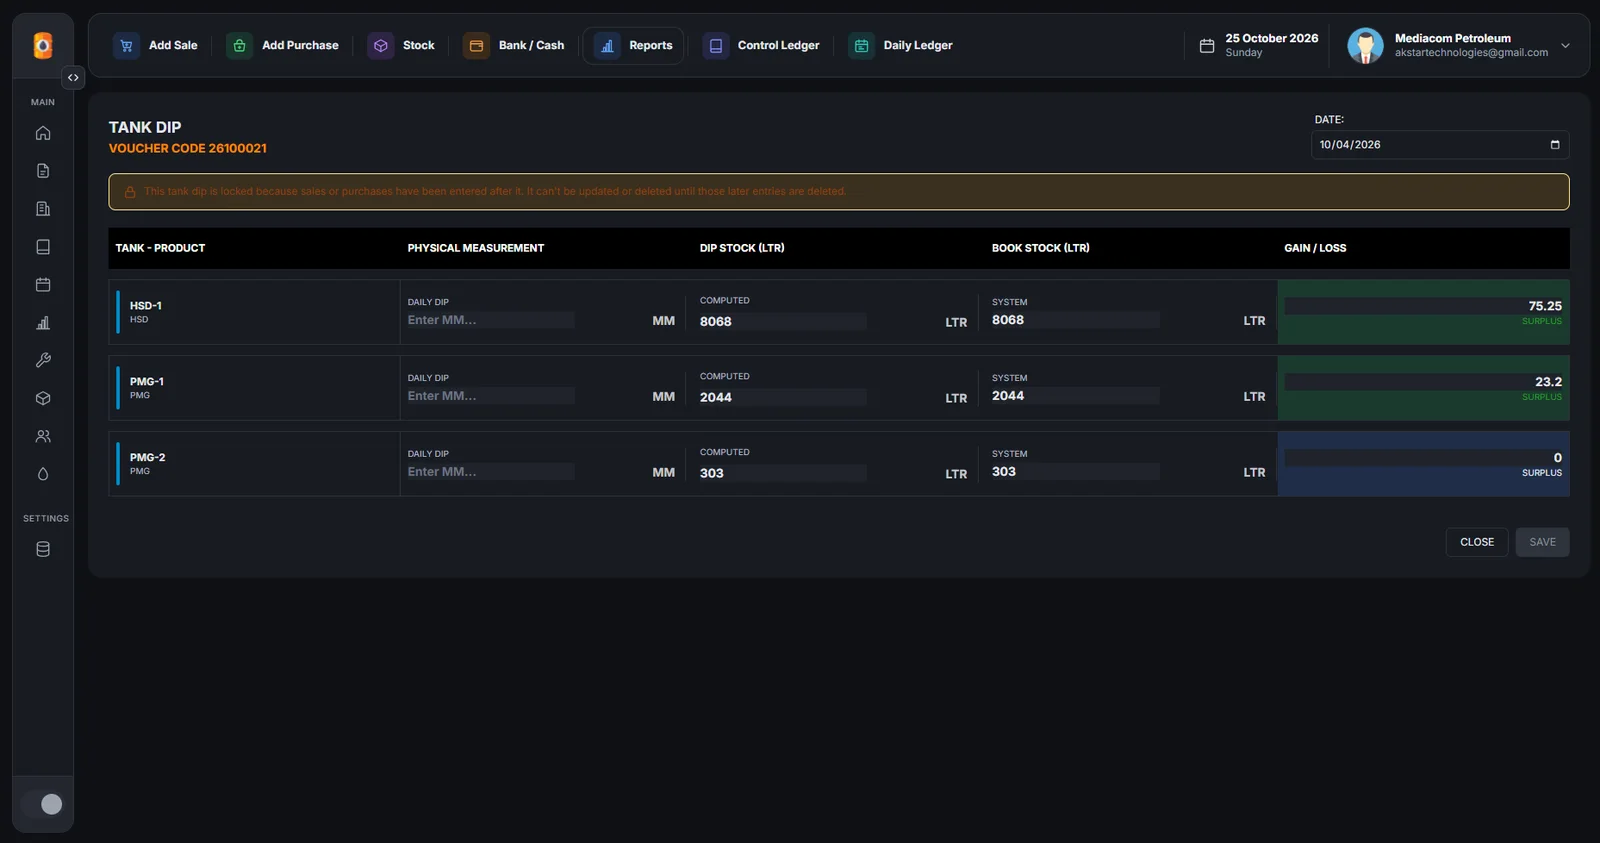Collapse the sidebar with the arrows button
The width and height of the screenshot is (1600, 843).
click(x=73, y=78)
